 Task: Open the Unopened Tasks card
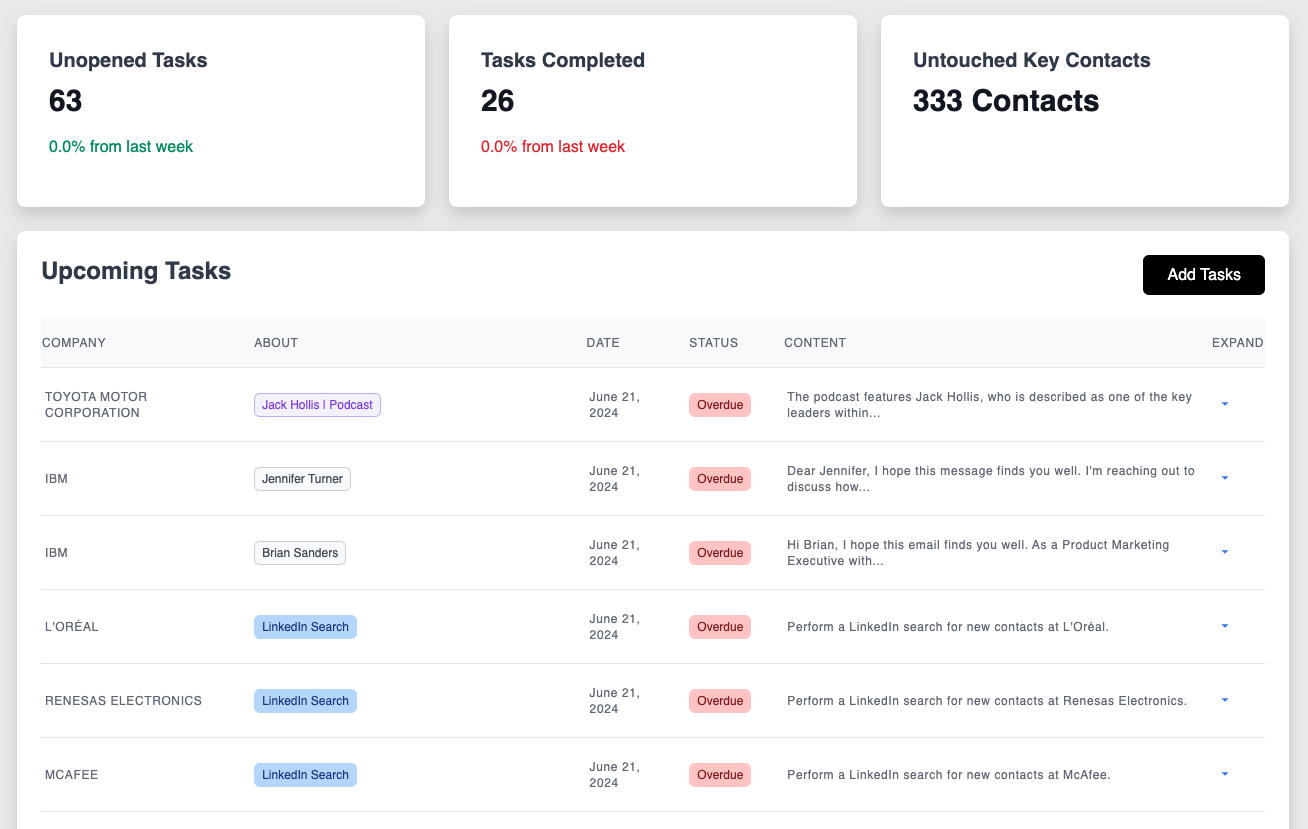[221, 111]
